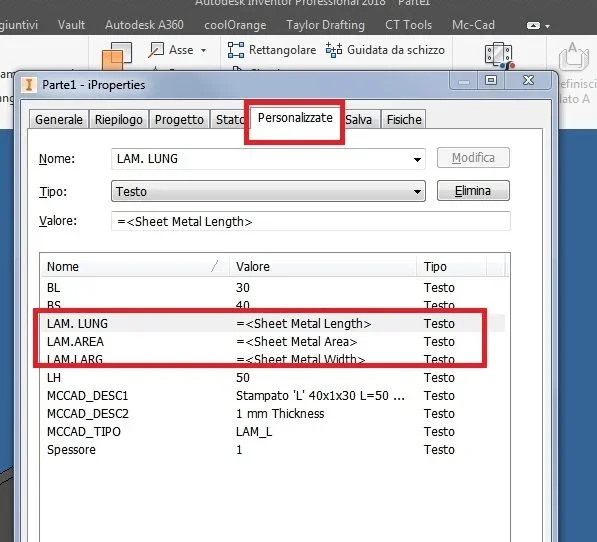Click the Valore column header
Viewport: 597px width, 542px height.
click(x=323, y=266)
